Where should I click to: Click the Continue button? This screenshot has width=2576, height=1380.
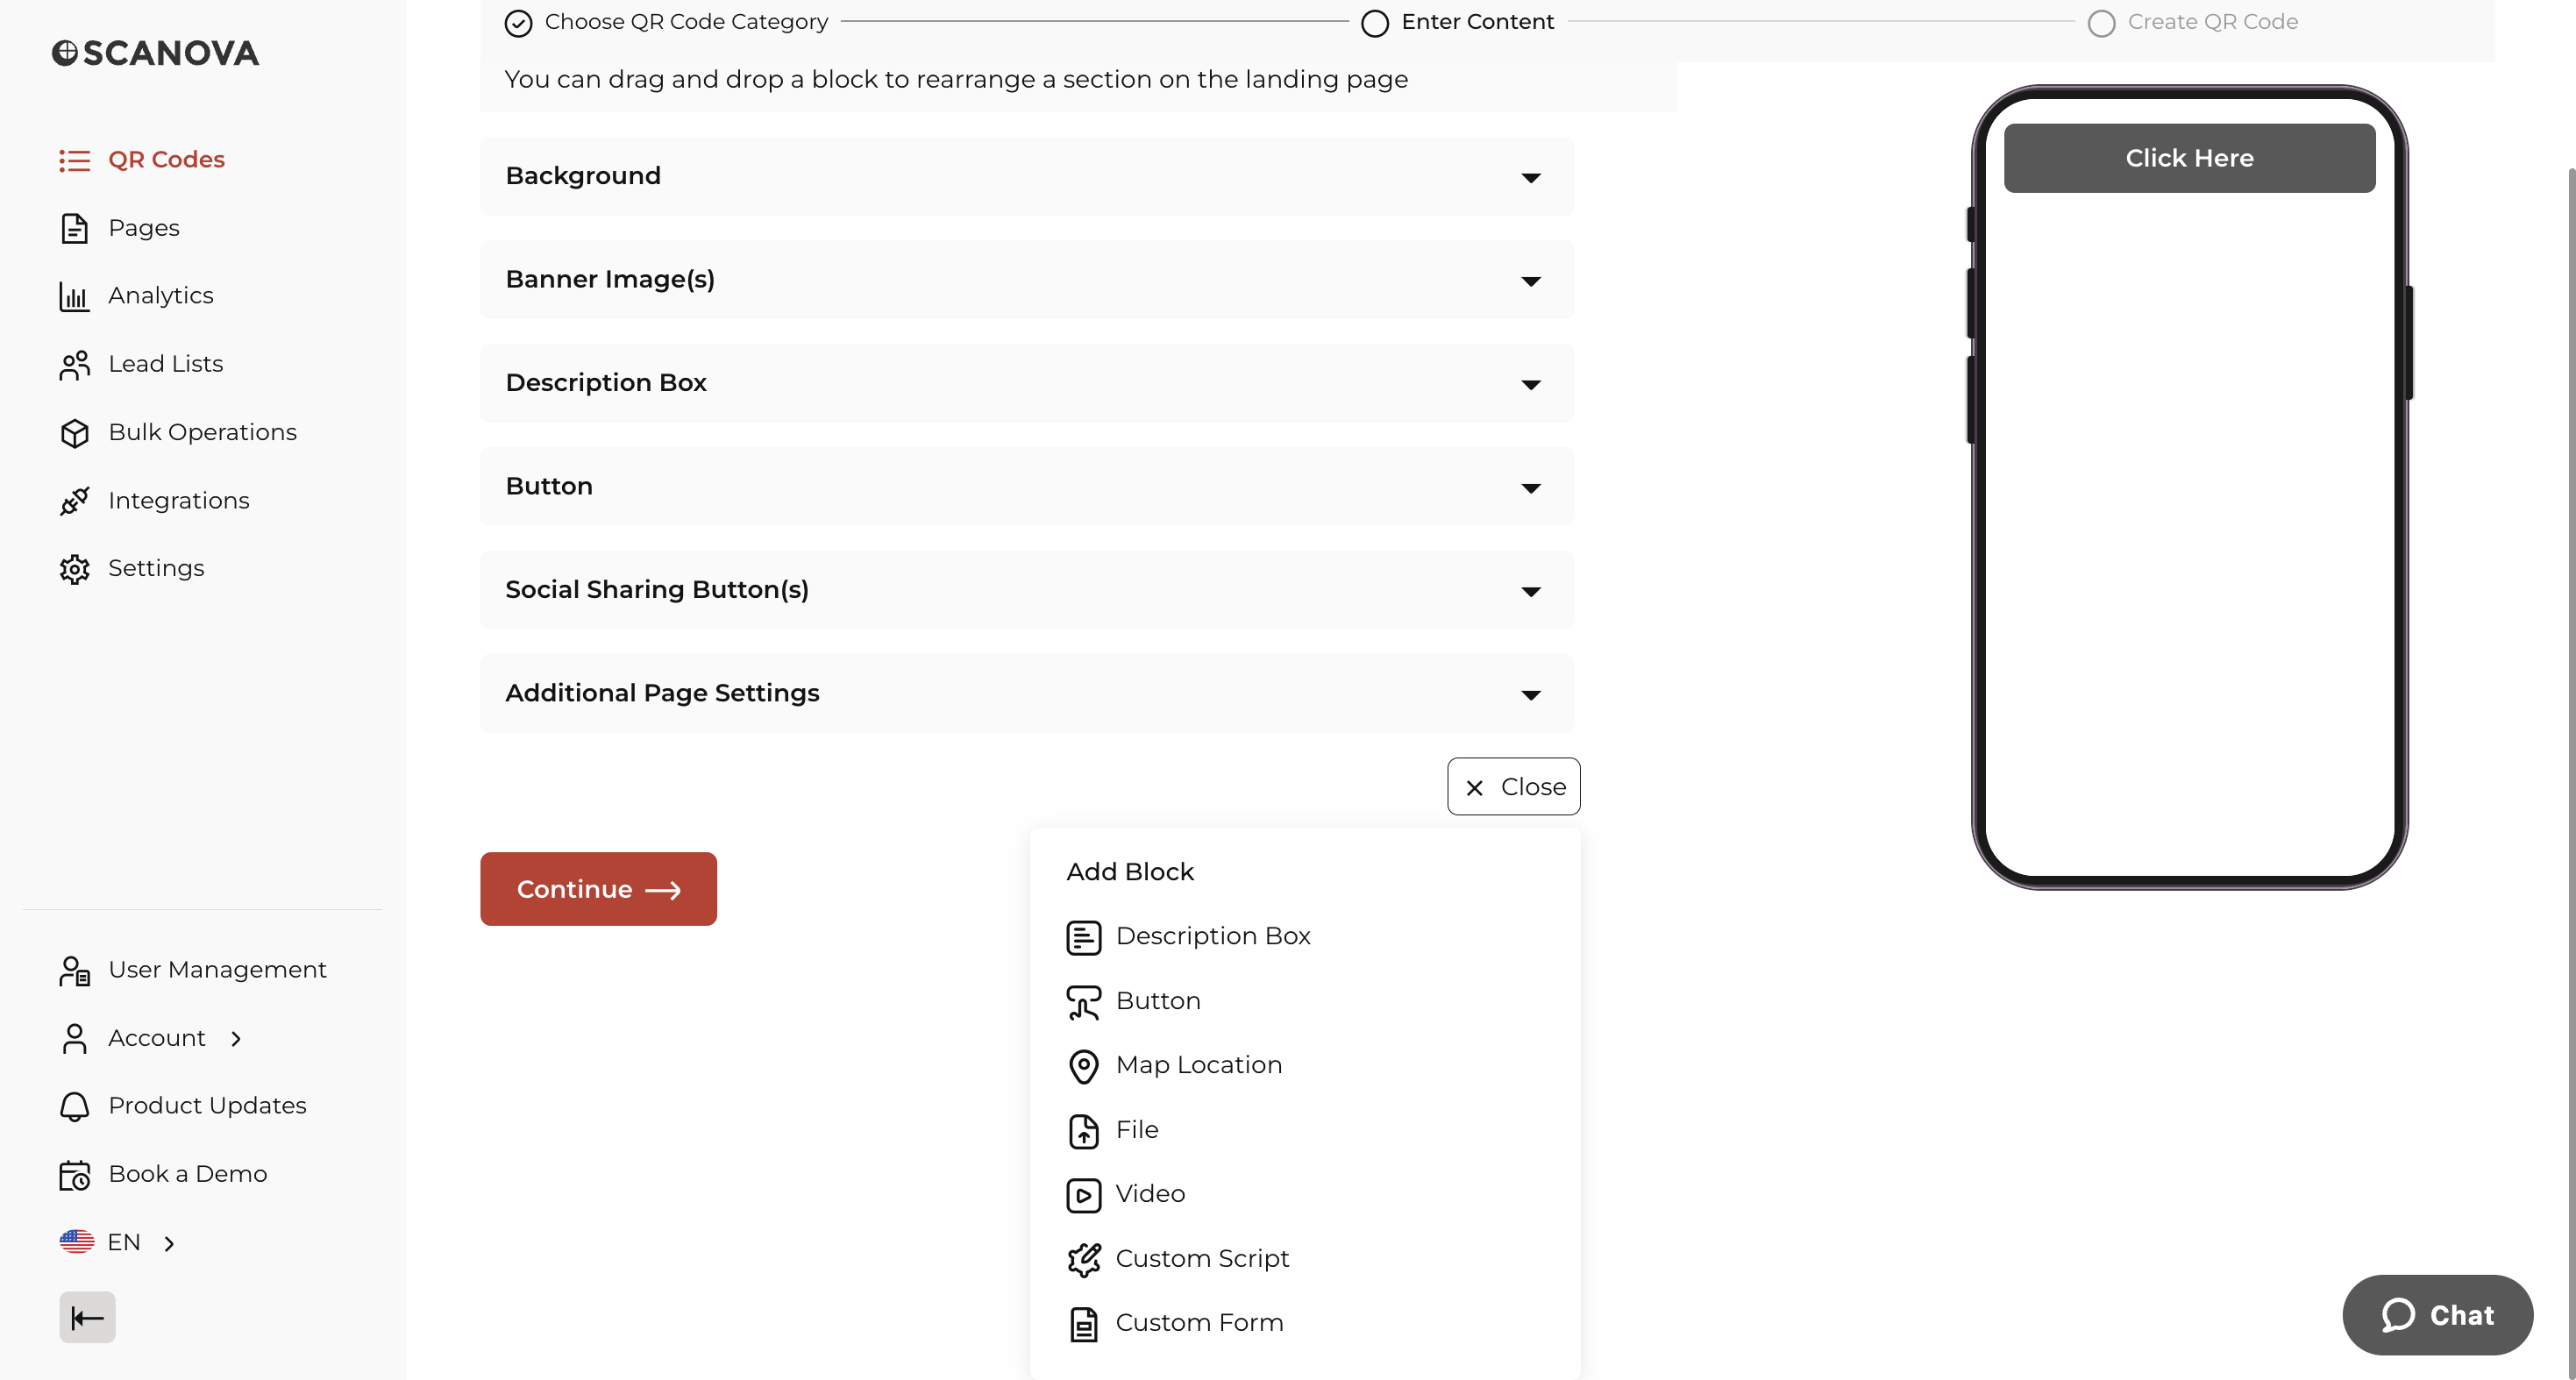(598, 889)
